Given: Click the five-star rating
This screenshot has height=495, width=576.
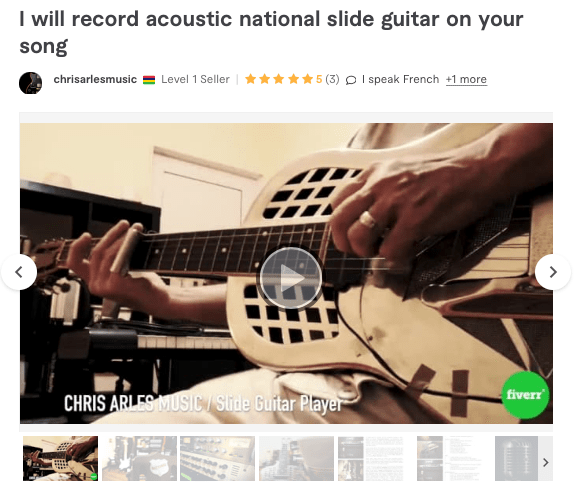Looking at the screenshot, I should (x=279, y=79).
